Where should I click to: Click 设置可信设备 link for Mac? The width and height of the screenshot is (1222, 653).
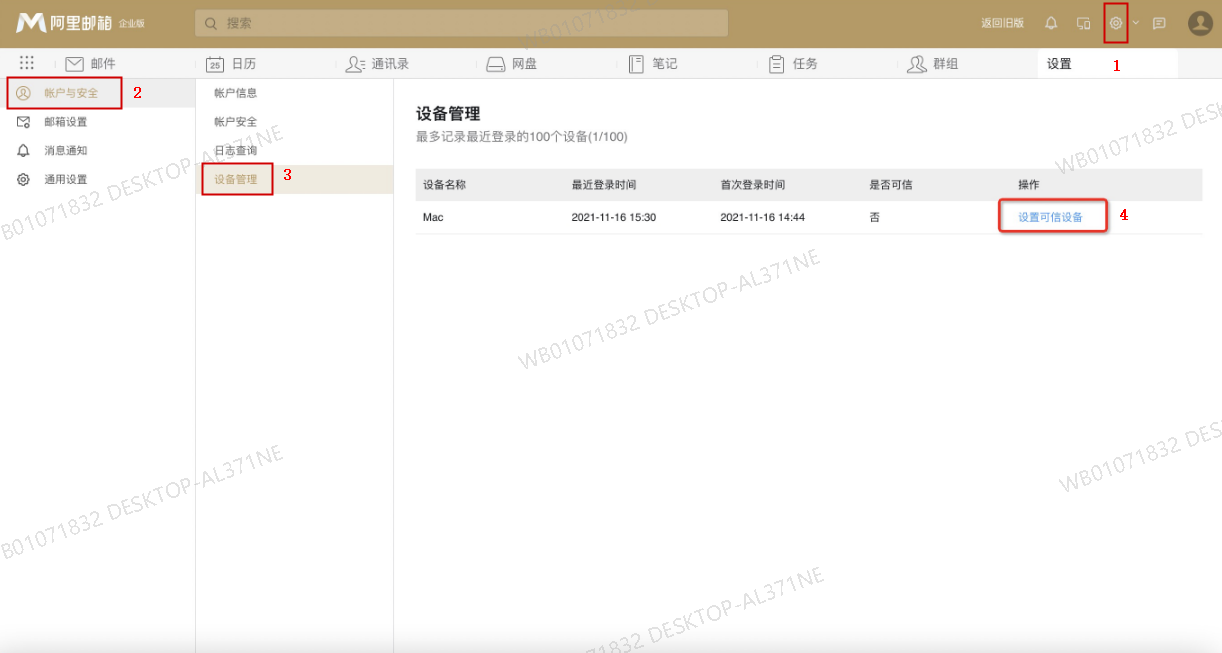[x=1050, y=217]
